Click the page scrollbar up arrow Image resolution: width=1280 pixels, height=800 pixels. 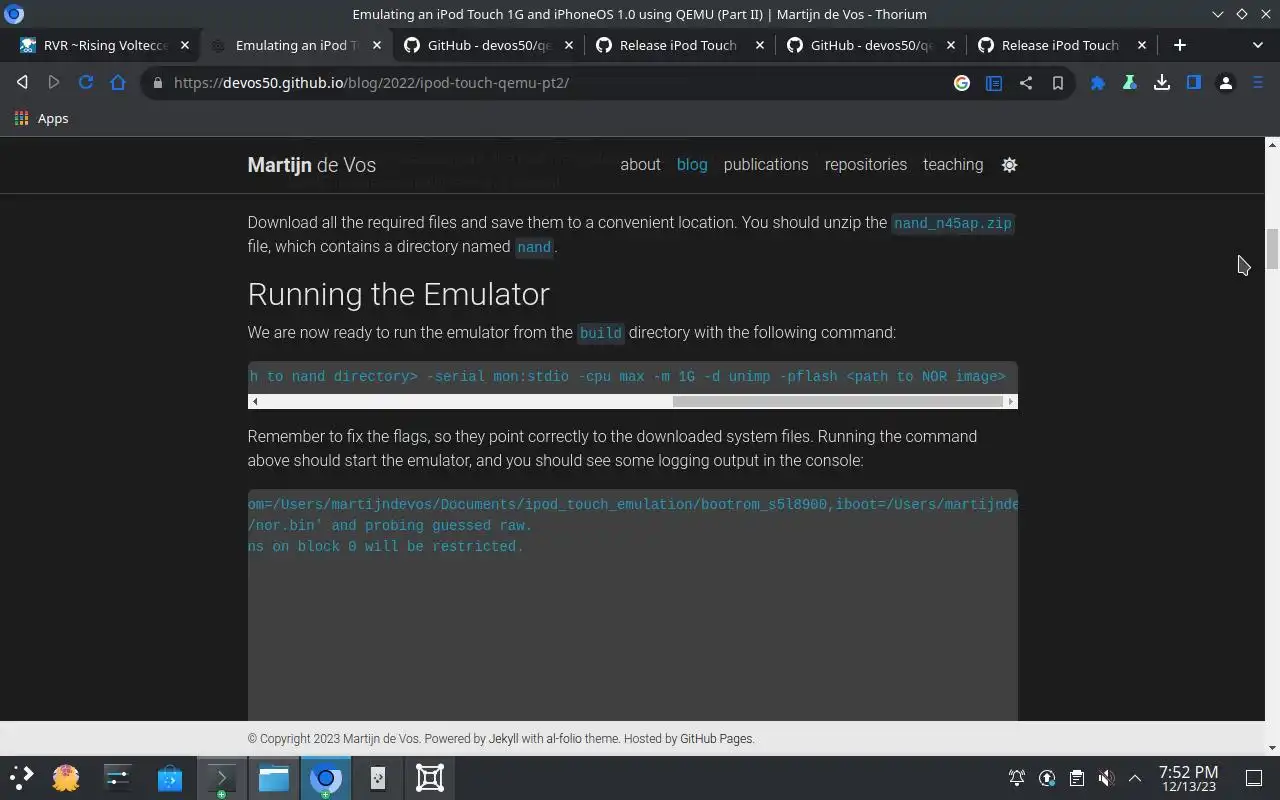pyautogui.click(x=1272, y=145)
